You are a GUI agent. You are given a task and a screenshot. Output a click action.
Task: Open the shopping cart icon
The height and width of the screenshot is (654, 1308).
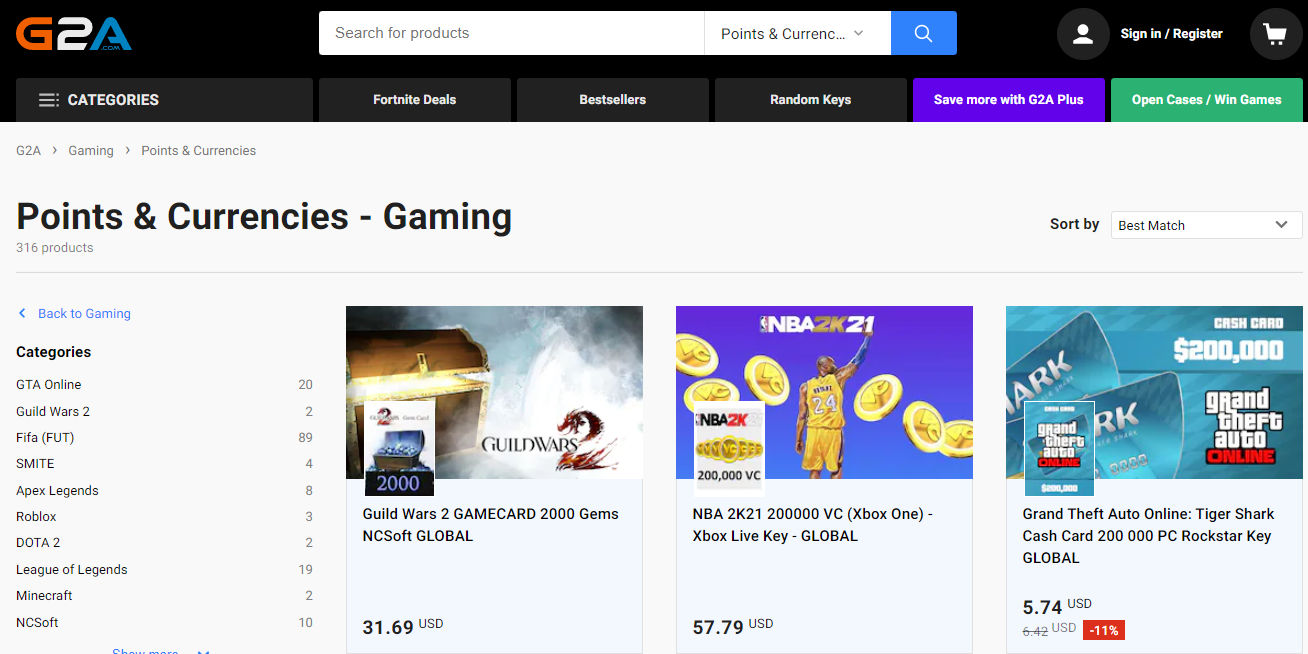1276,34
